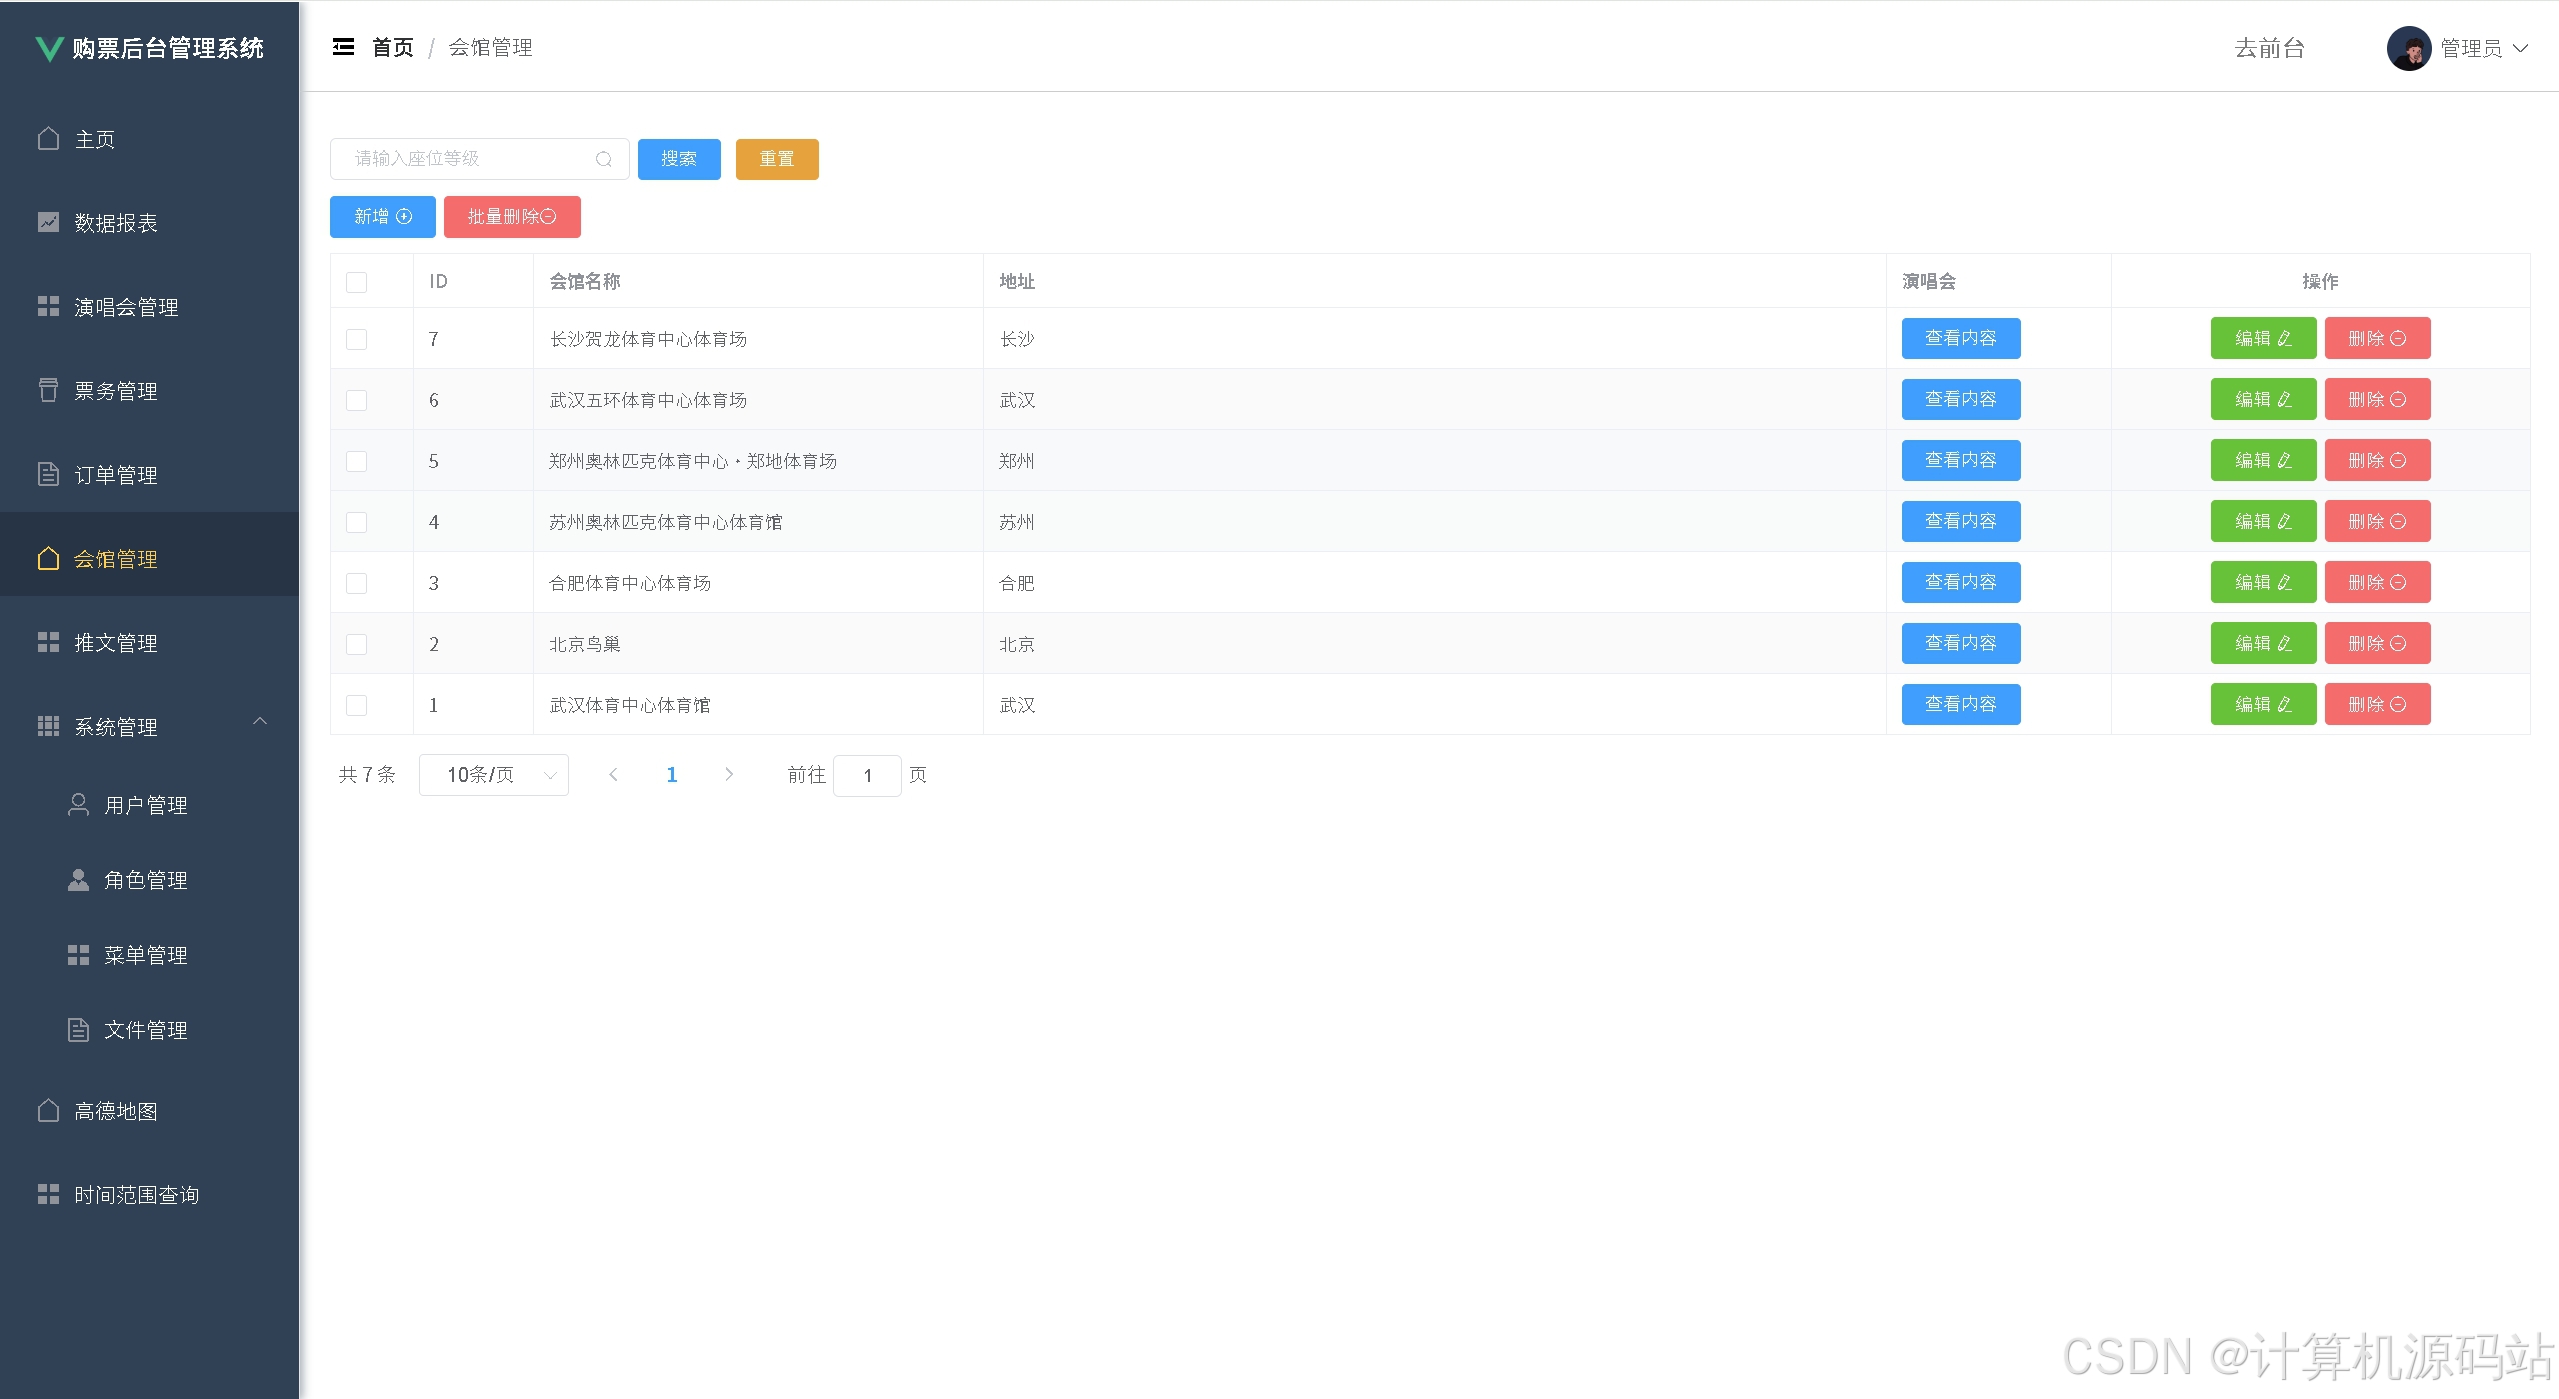
Task: Click the grid icon beside 推文管理
Action: tap(48, 642)
